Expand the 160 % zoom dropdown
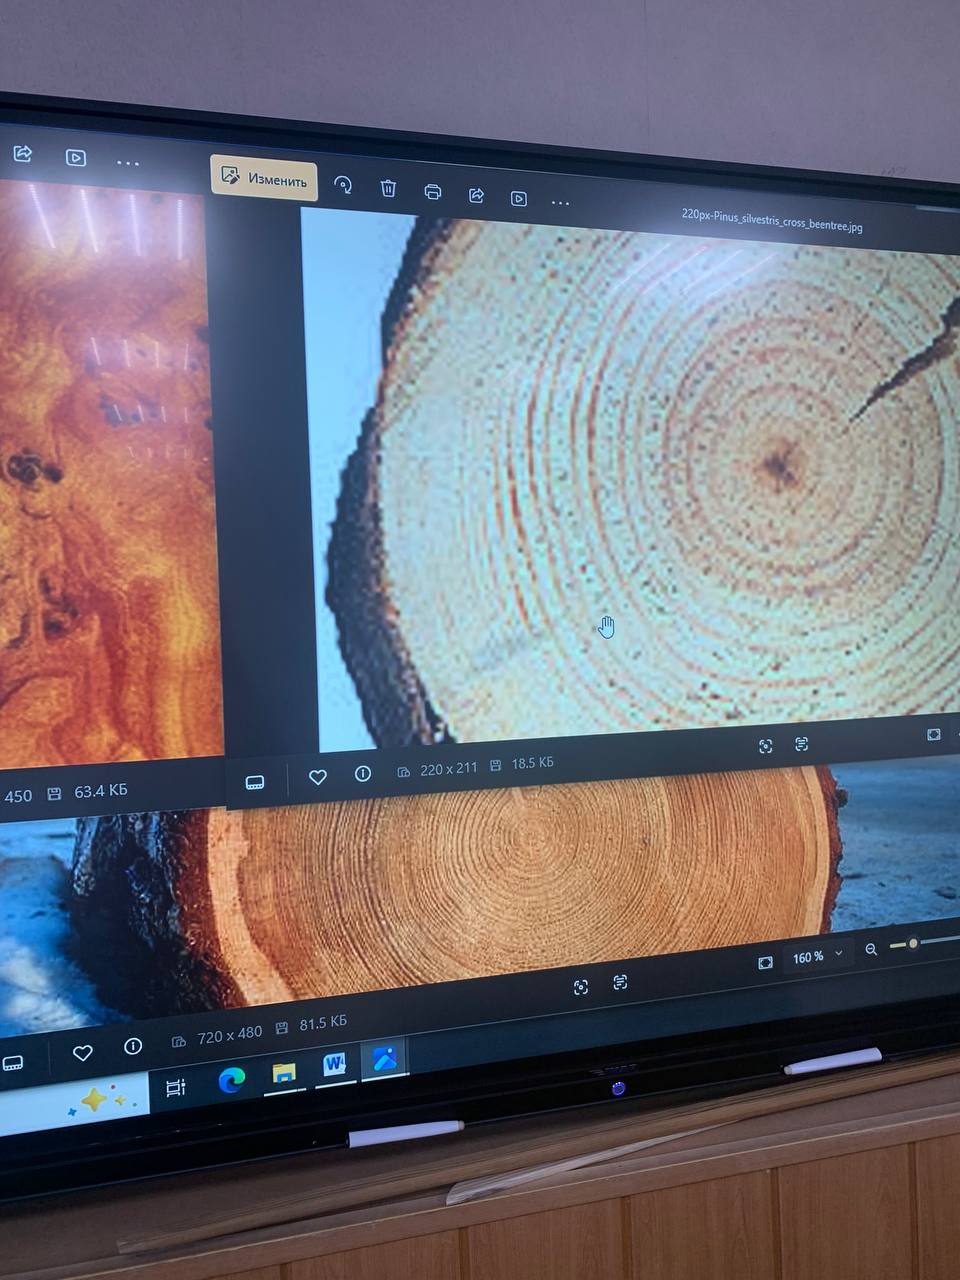 pyautogui.click(x=838, y=954)
